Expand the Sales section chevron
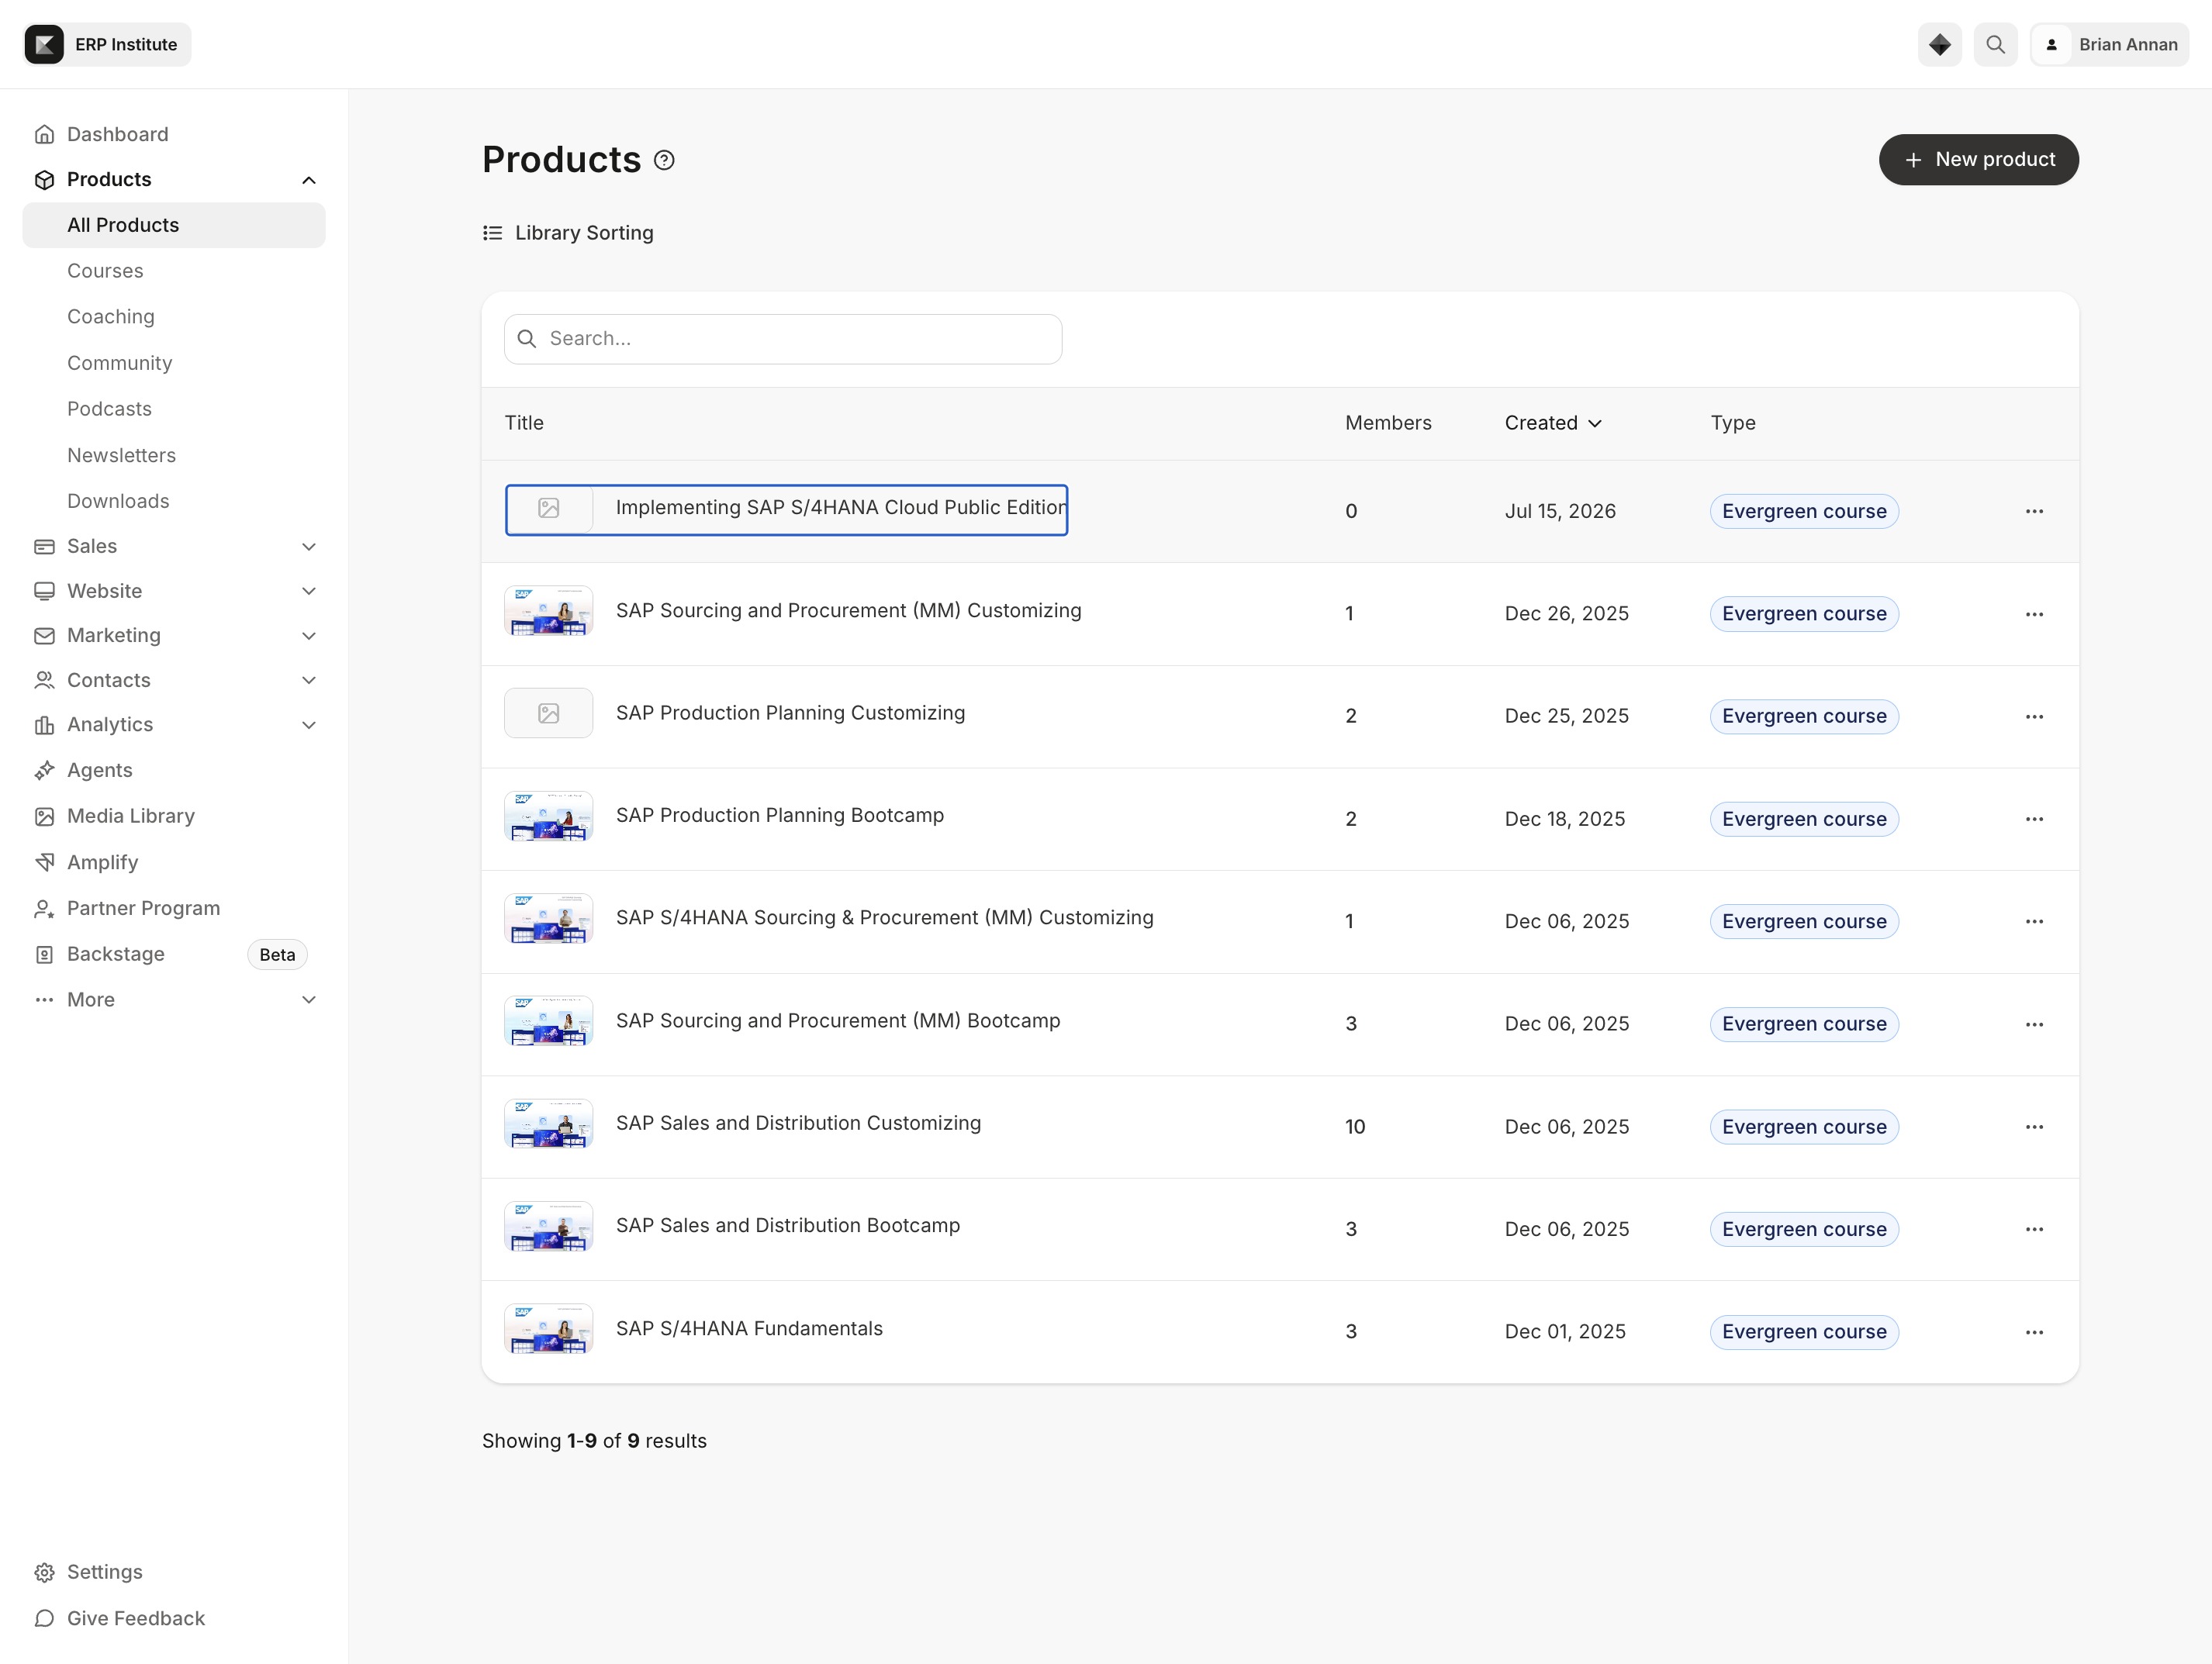Viewport: 2212px width, 1664px height. pos(309,546)
